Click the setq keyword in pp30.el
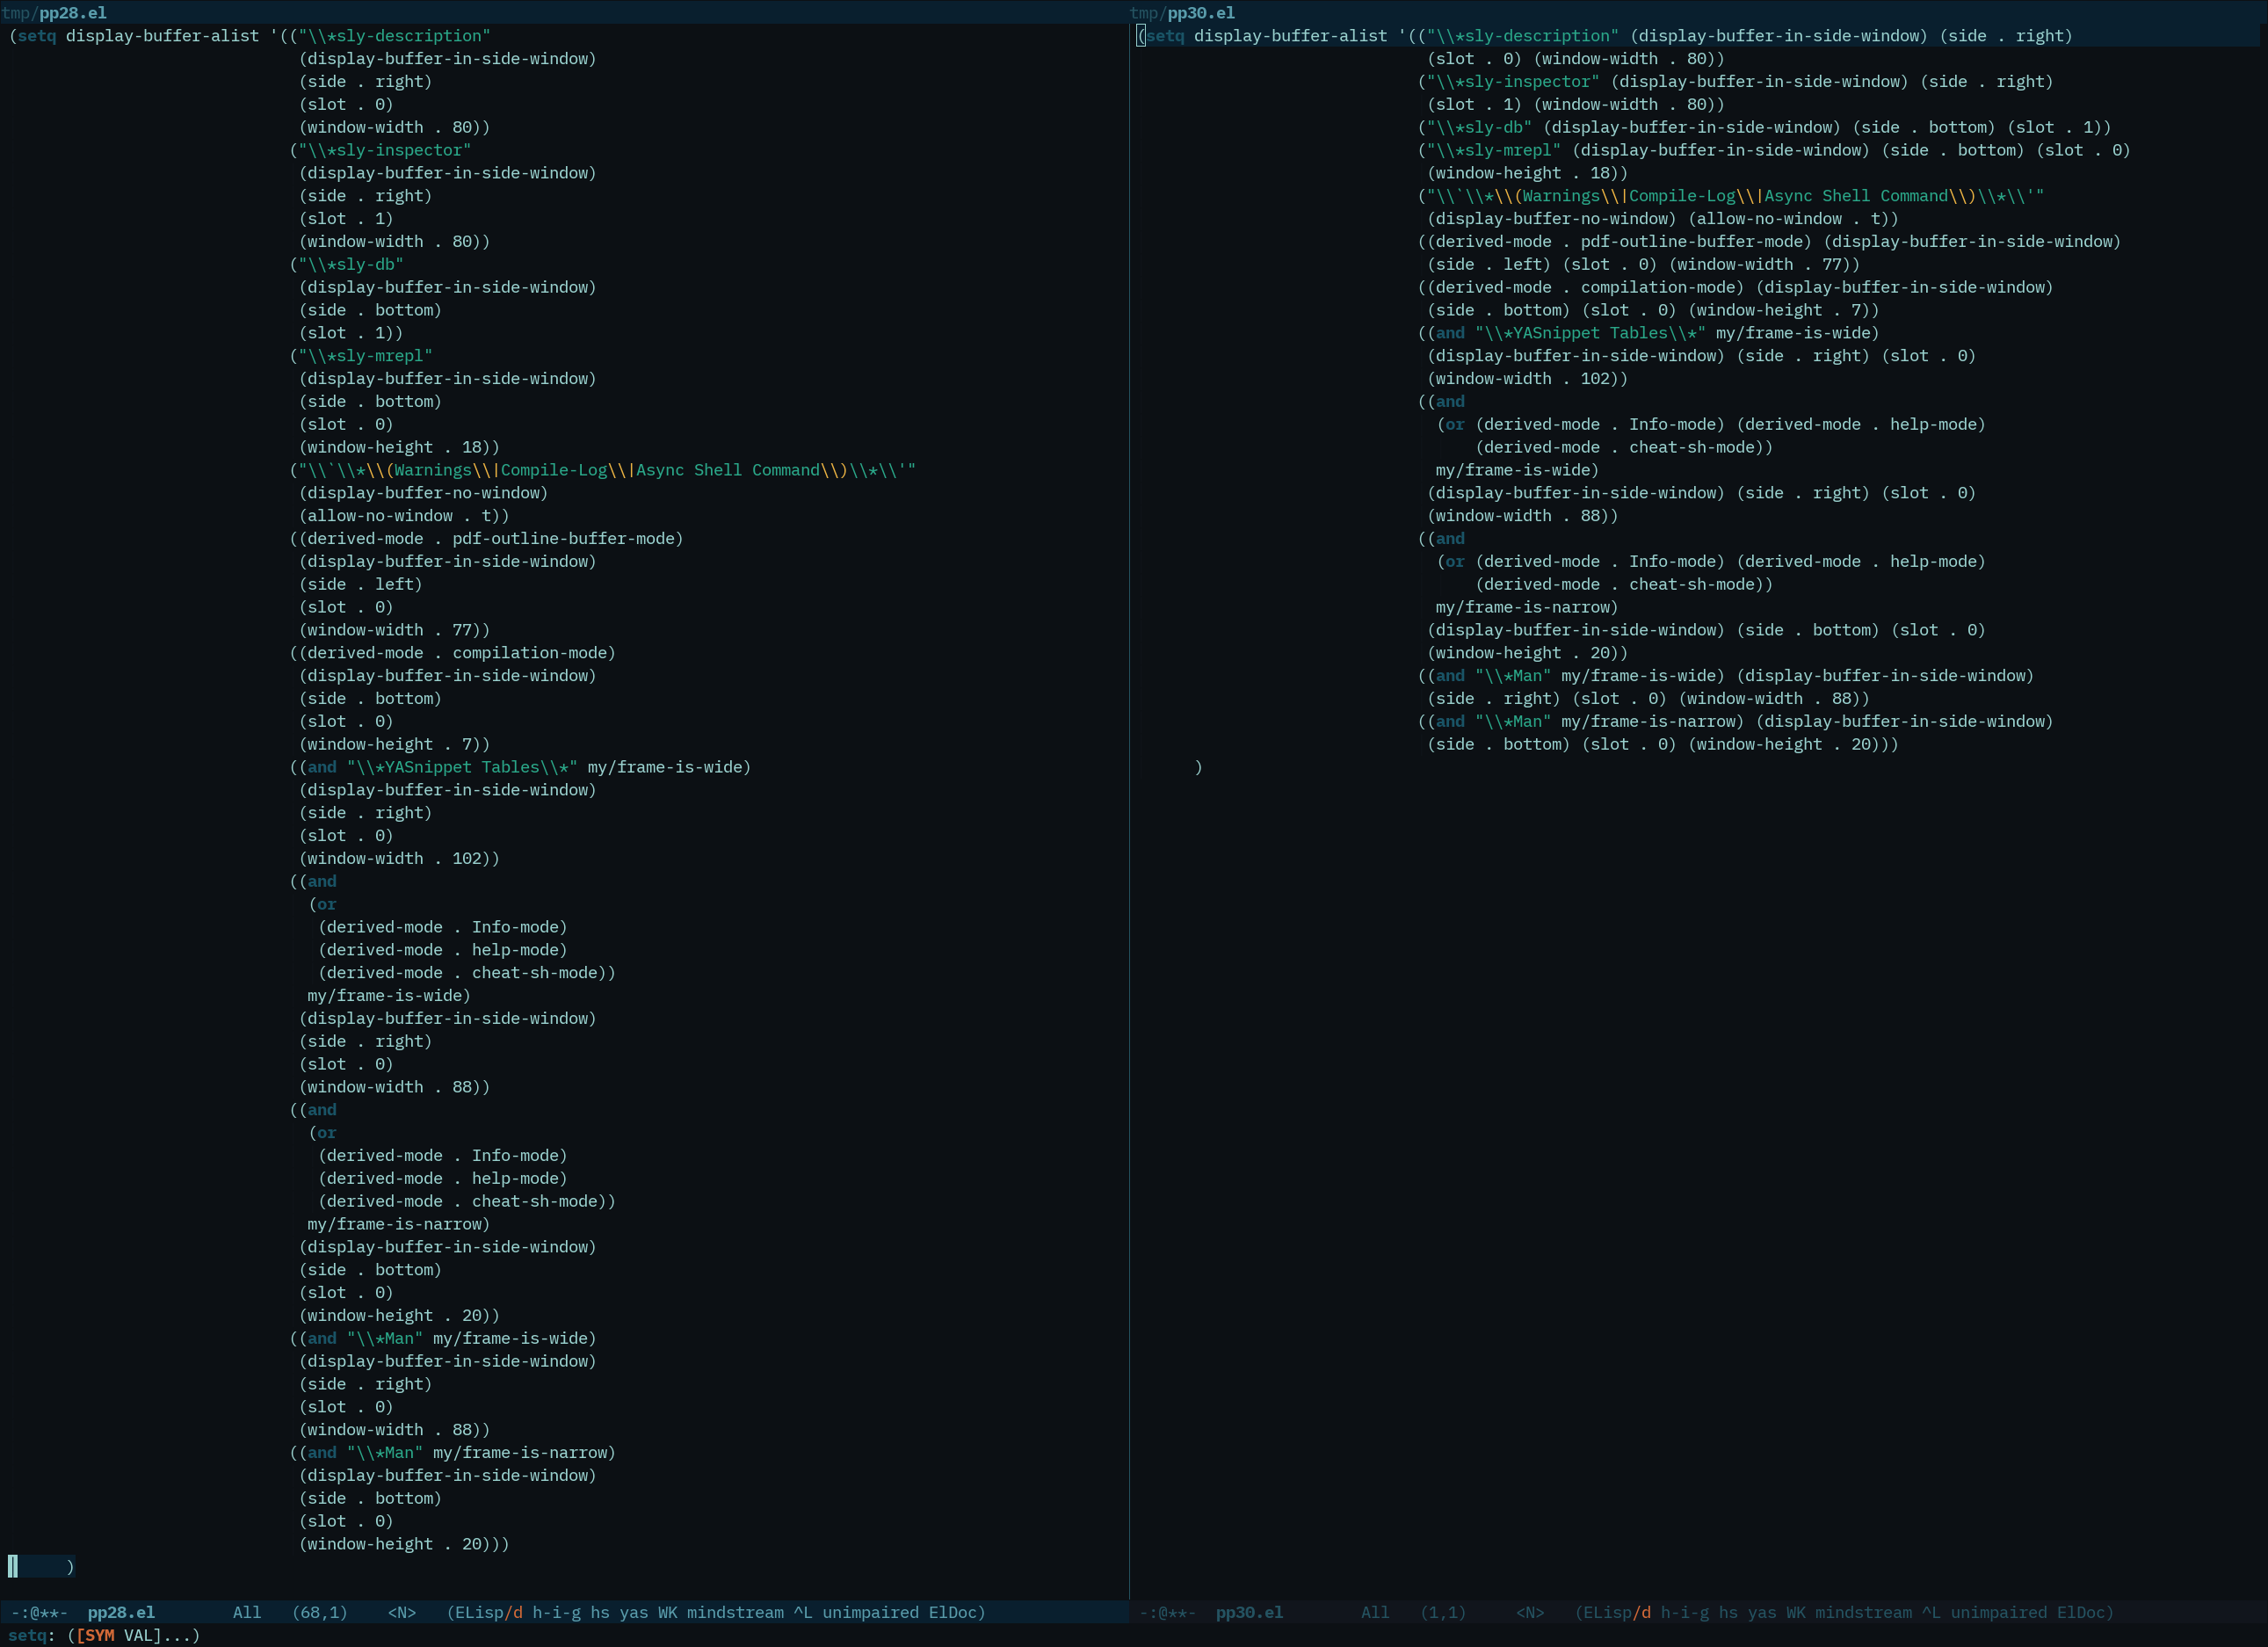This screenshot has width=2268, height=1647. click(1165, 36)
